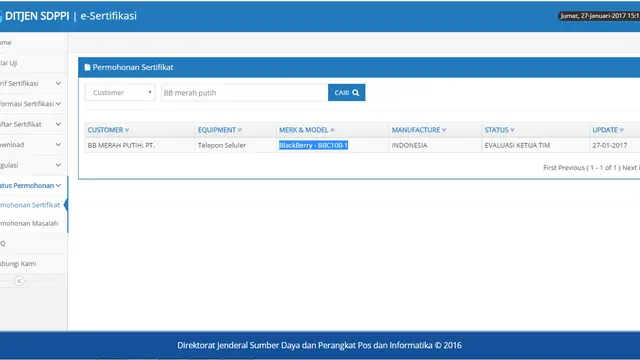Open the Balai Uji sidebar item
This screenshot has width=640, height=360.
33,63
